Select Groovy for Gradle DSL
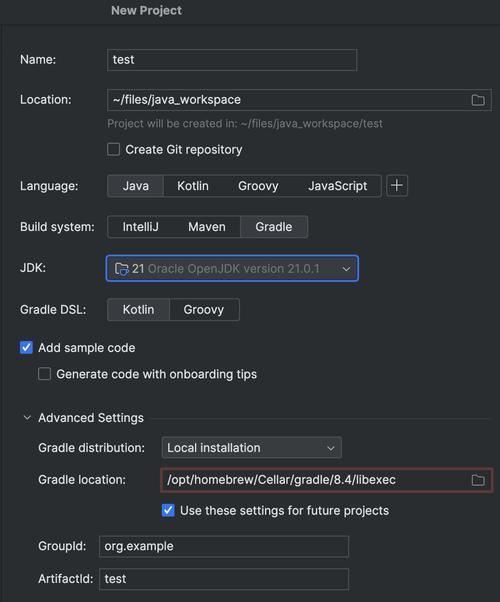 pyautogui.click(x=204, y=309)
